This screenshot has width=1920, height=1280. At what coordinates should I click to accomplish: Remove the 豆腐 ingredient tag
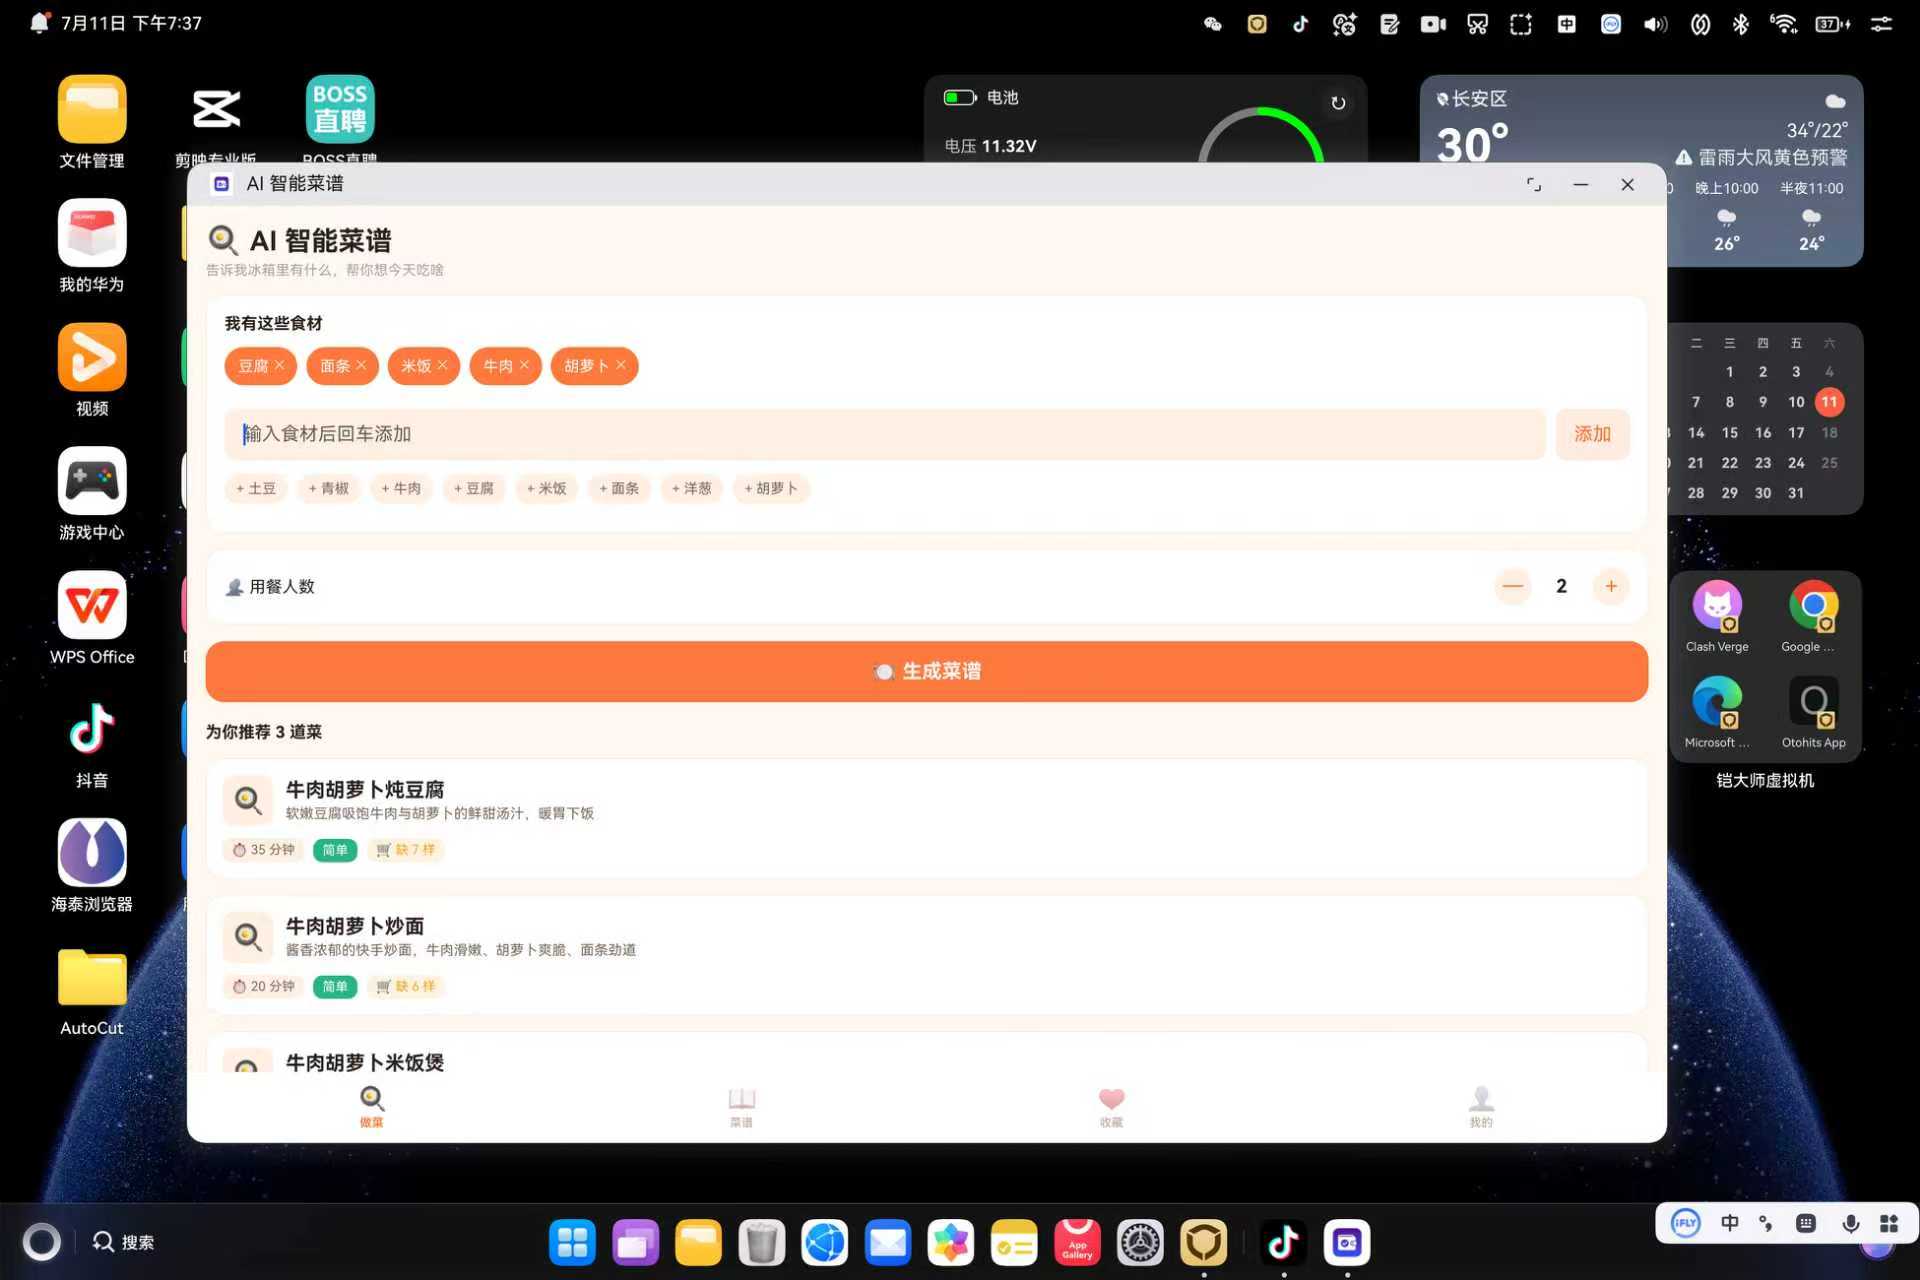pos(279,365)
